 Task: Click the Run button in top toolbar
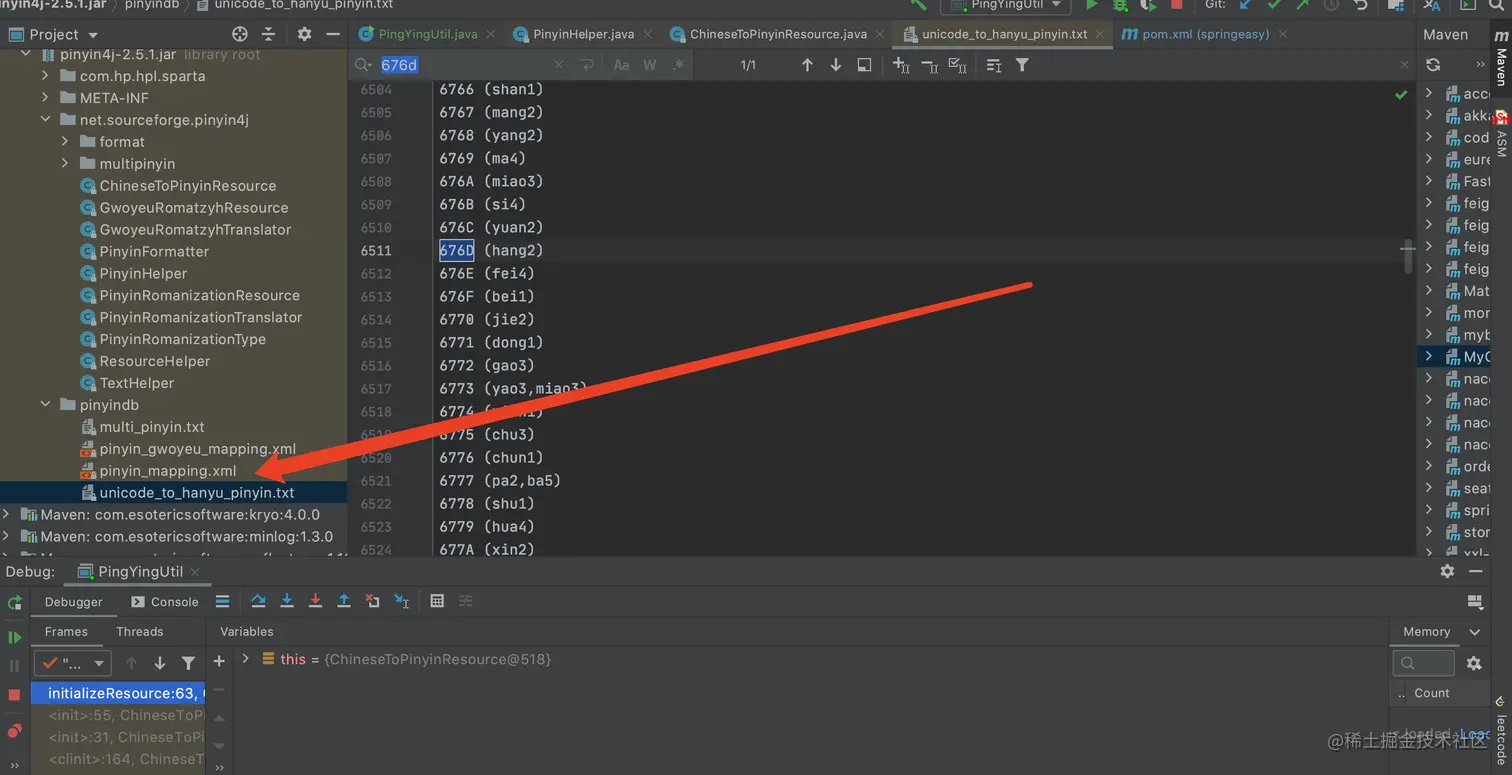coord(1092,5)
